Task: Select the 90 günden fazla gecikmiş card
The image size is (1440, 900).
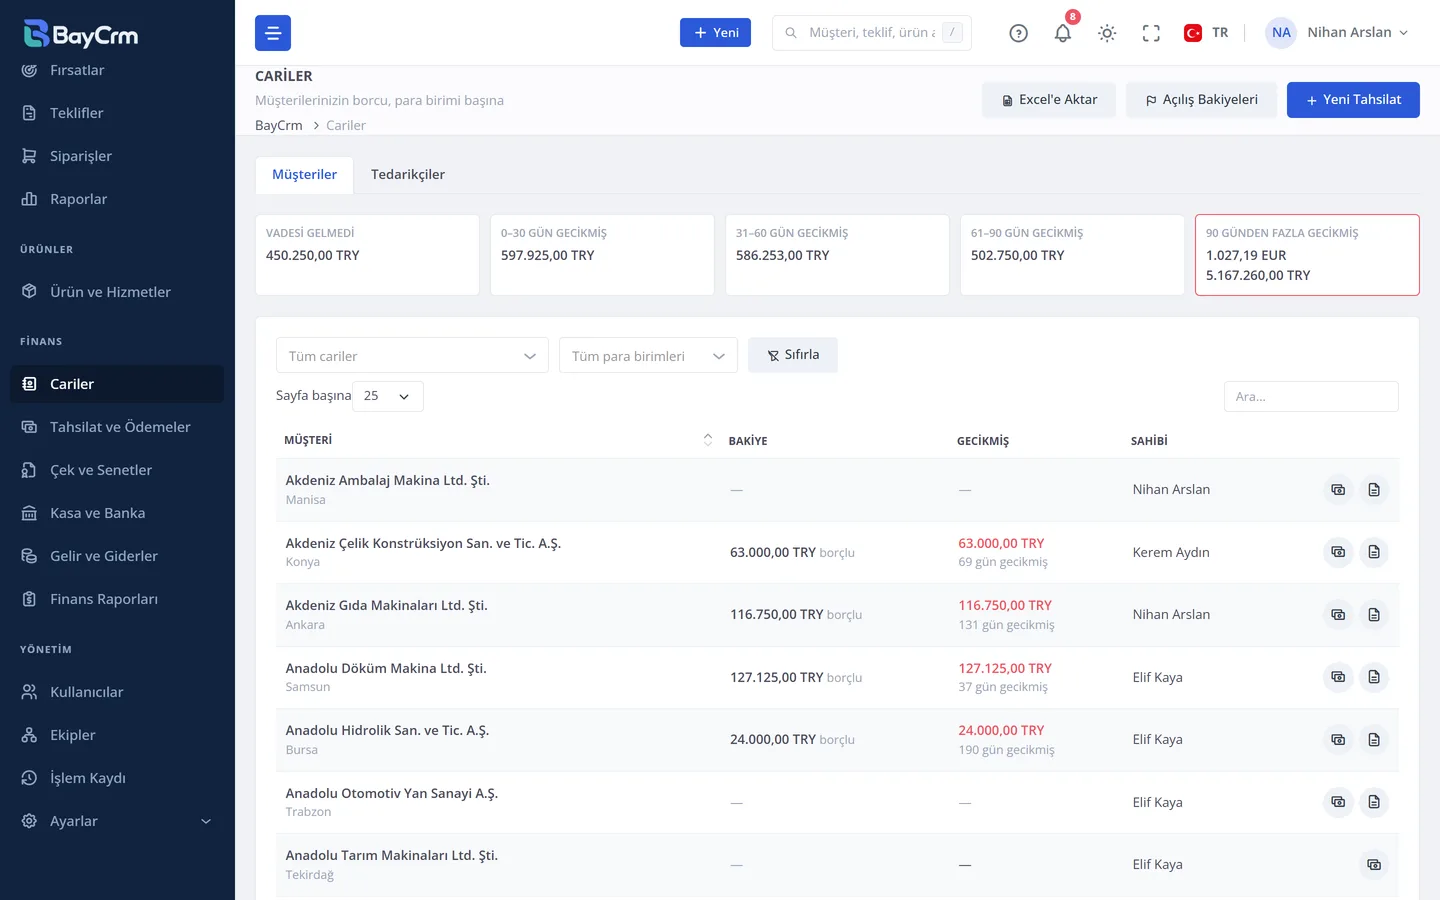Action: pyautogui.click(x=1307, y=255)
